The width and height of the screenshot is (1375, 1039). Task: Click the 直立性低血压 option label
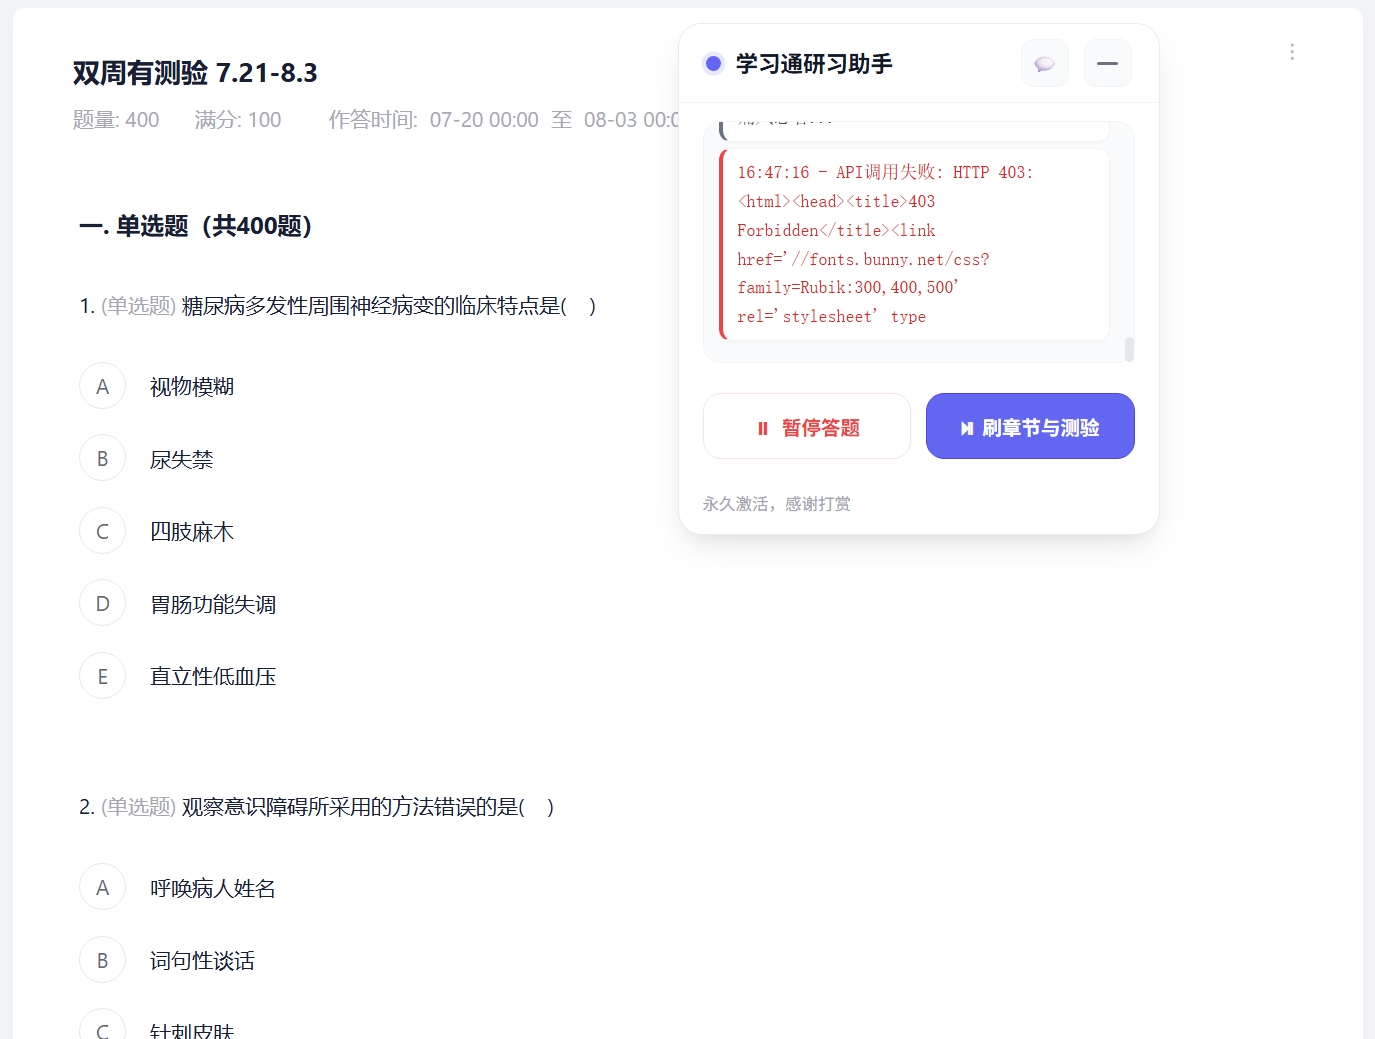point(213,677)
